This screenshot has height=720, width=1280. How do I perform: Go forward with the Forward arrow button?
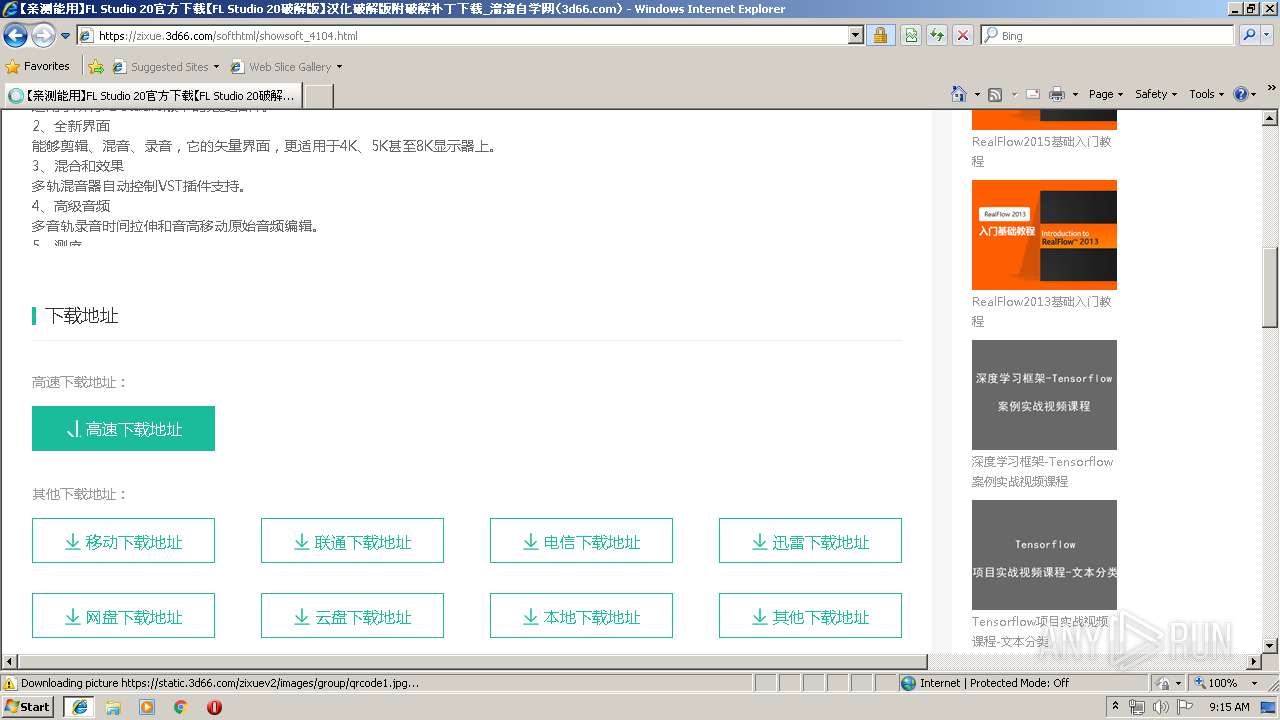(x=43, y=36)
